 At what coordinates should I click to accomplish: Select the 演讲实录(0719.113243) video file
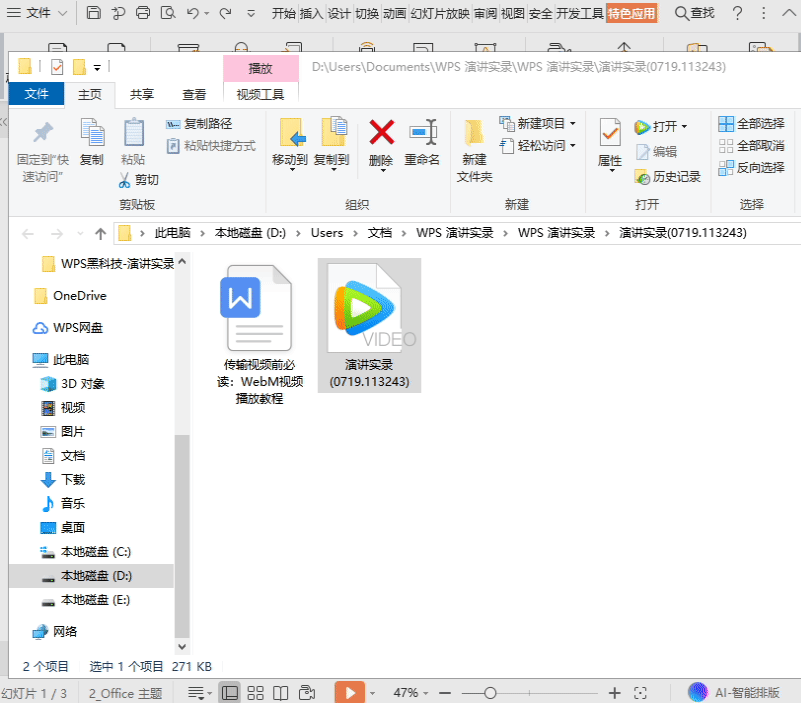click(369, 325)
